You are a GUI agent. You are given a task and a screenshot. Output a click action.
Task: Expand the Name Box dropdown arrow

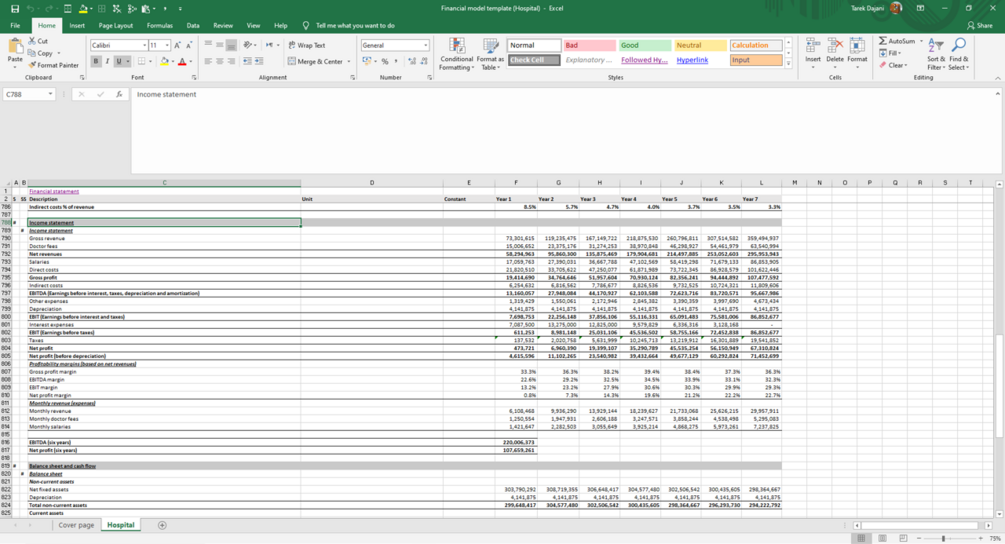(50, 94)
